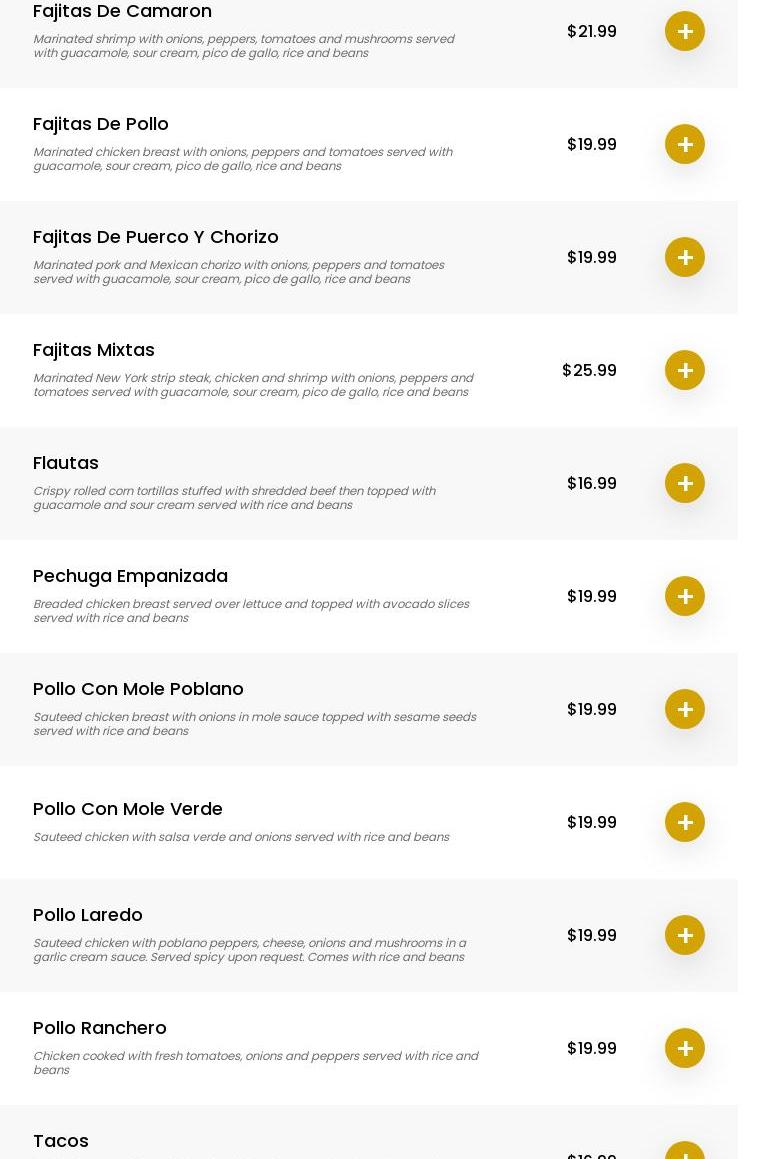The height and width of the screenshot is (1159, 770).
Task: Add Fajitas De Camaron to the order
Action: click(685, 31)
